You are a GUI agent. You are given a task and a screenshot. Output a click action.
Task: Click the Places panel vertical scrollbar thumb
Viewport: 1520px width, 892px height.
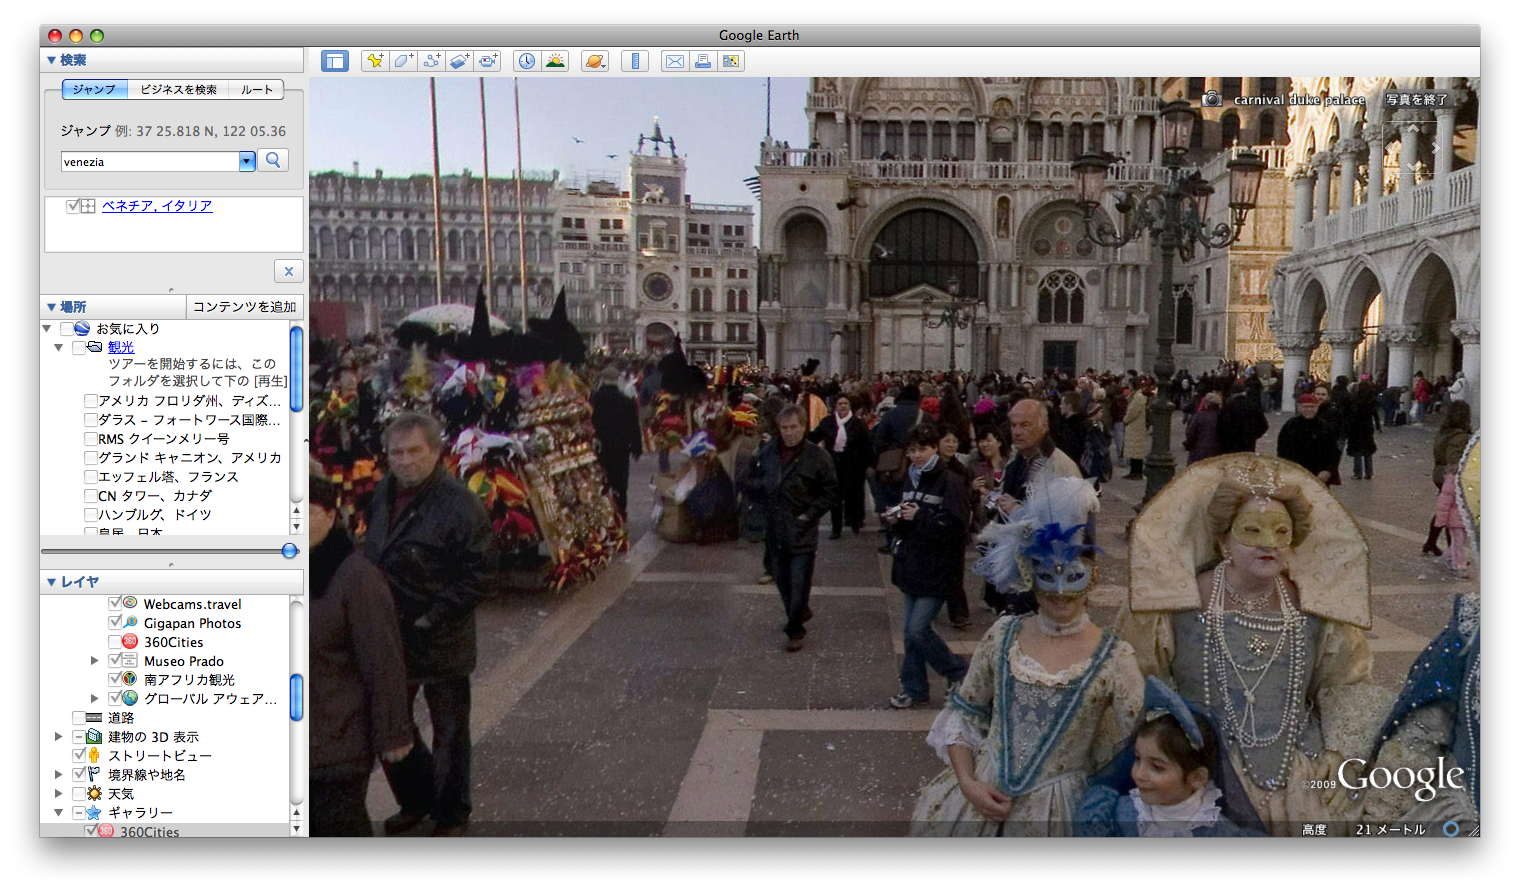click(x=296, y=368)
